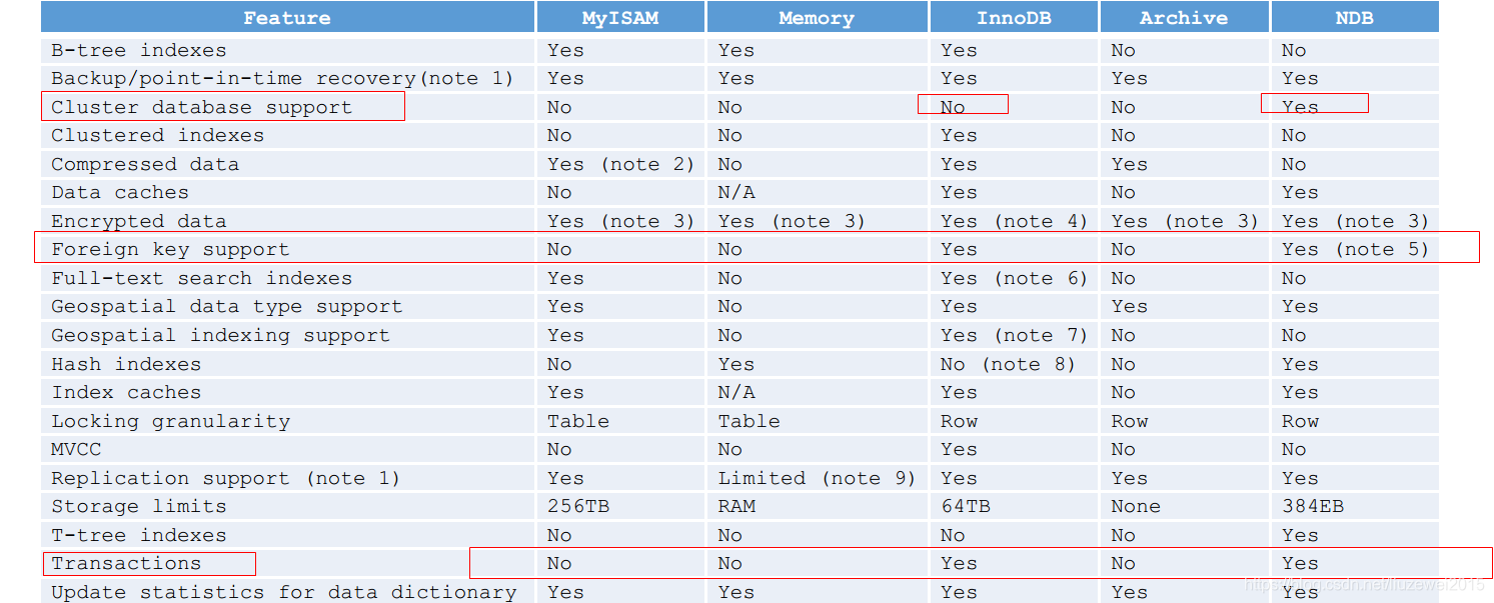Click NDB 'Yes' in Cluster database support row
Viewport: 1494px width, 603px height.
[1301, 107]
